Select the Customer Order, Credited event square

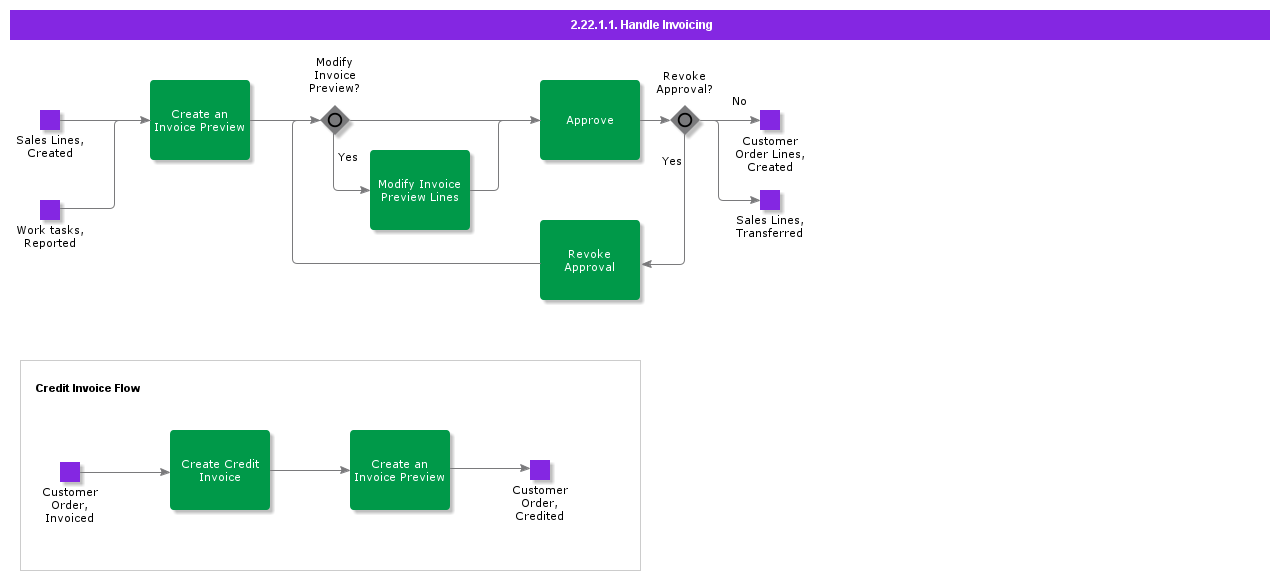pyautogui.click(x=540, y=470)
